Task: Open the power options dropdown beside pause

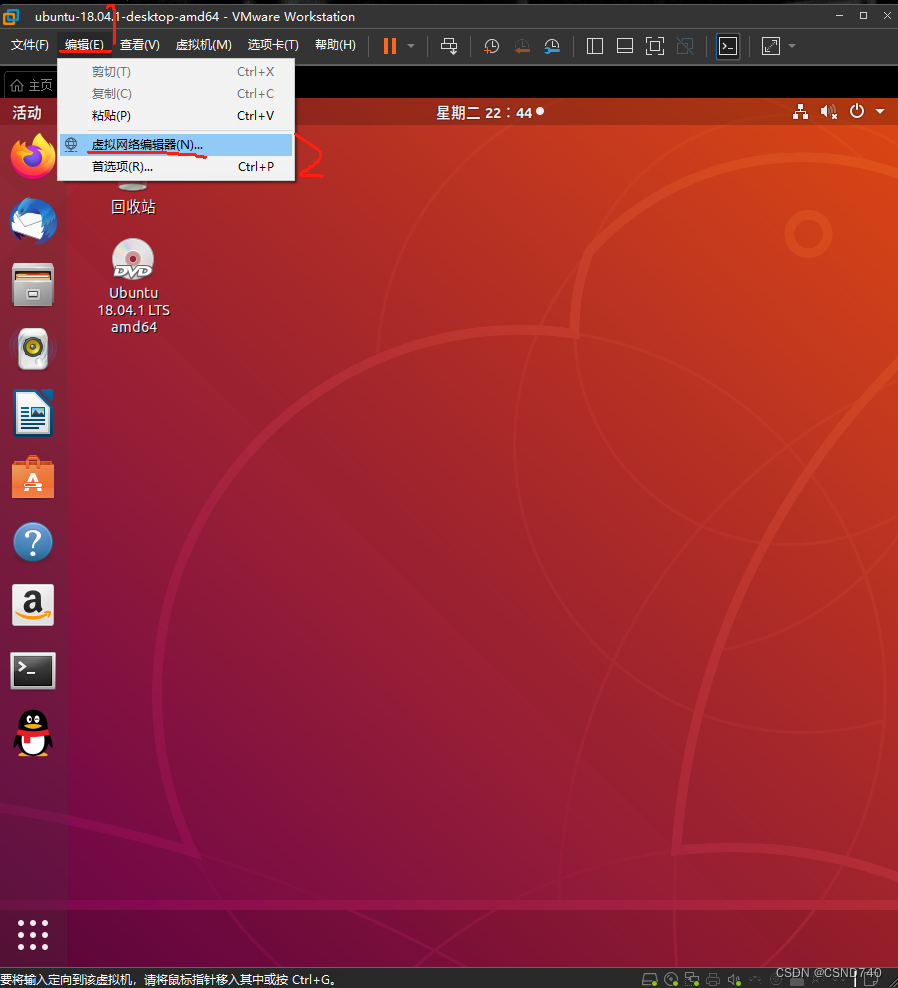Action: point(411,46)
